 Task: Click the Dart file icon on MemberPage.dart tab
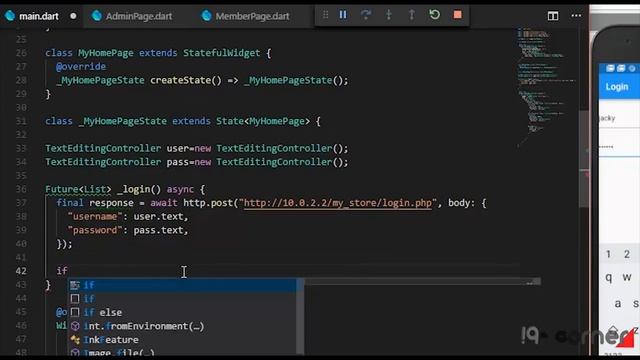[x=207, y=16]
